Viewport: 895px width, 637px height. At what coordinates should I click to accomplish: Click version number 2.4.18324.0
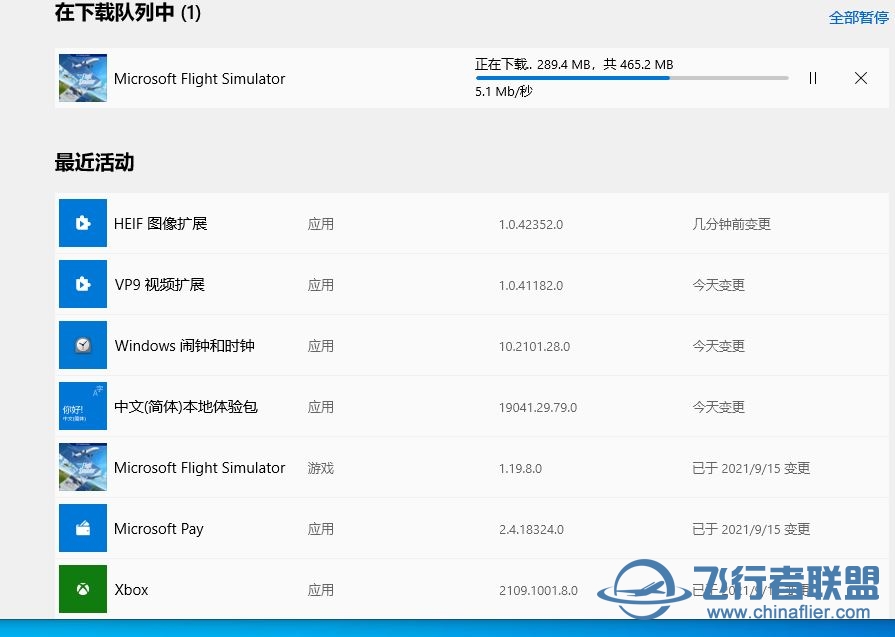tap(531, 530)
